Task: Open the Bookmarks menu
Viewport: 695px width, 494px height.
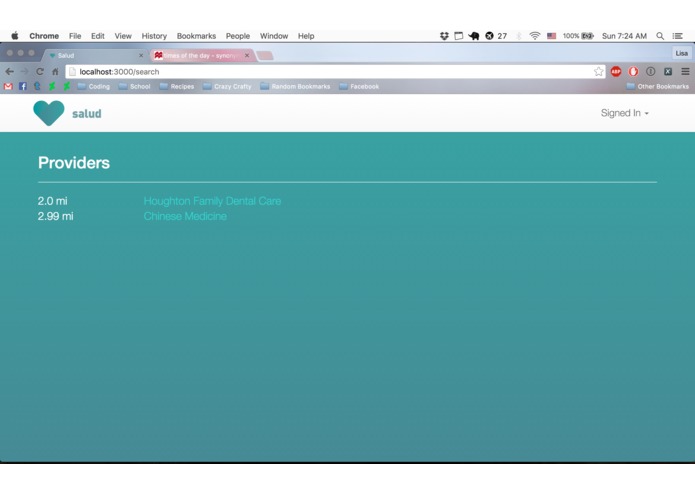Action: (196, 36)
